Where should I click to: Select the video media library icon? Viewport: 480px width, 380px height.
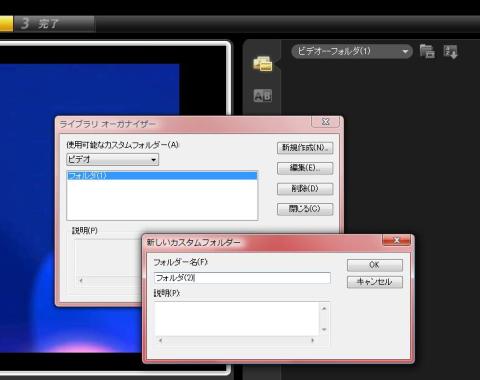click(263, 63)
